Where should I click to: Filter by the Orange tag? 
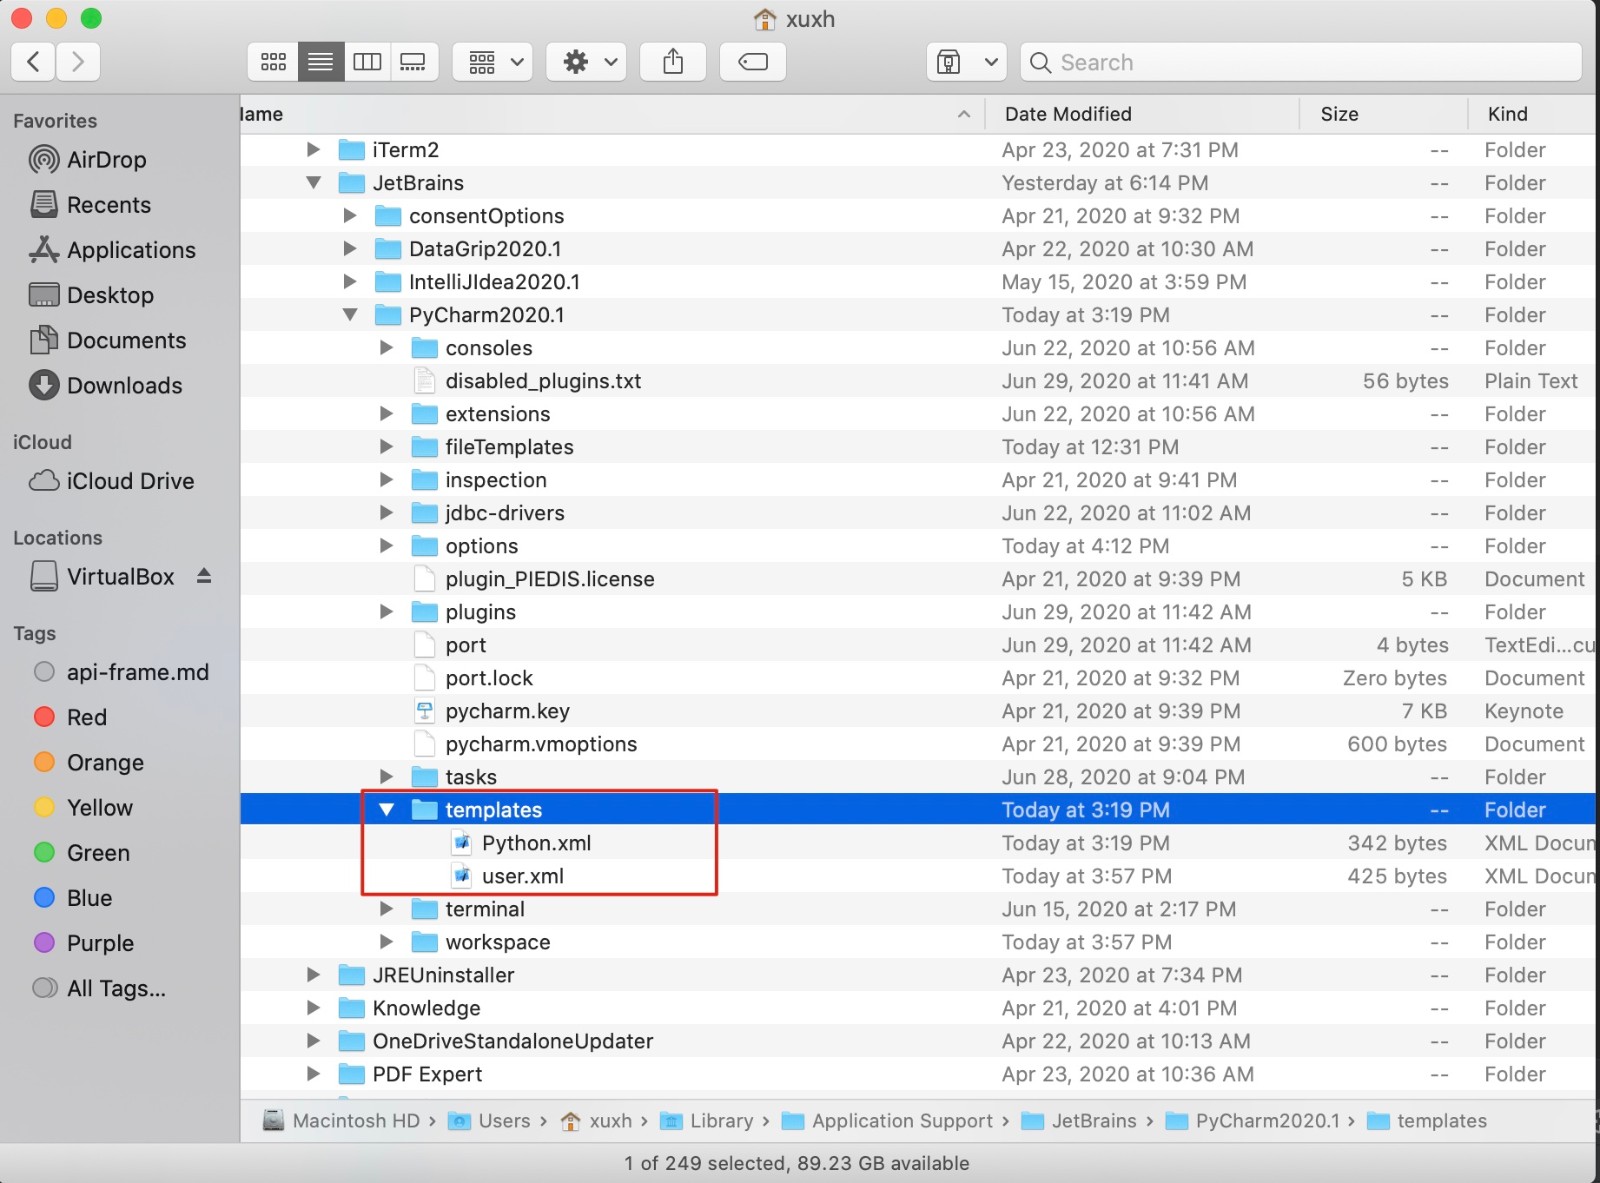pyautogui.click(x=89, y=762)
